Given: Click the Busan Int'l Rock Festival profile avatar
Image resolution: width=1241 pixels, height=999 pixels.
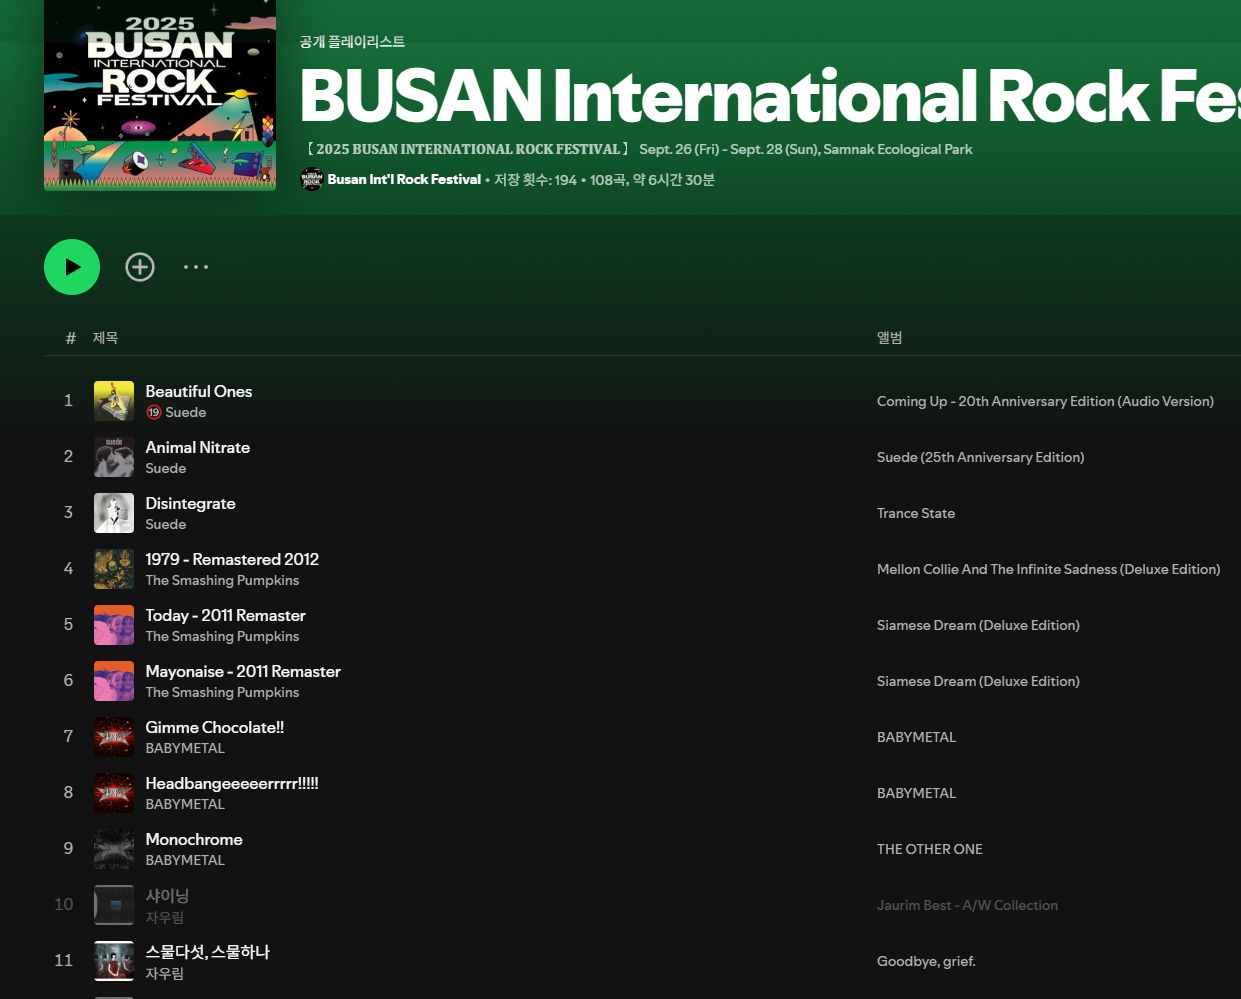Looking at the screenshot, I should coord(312,180).
